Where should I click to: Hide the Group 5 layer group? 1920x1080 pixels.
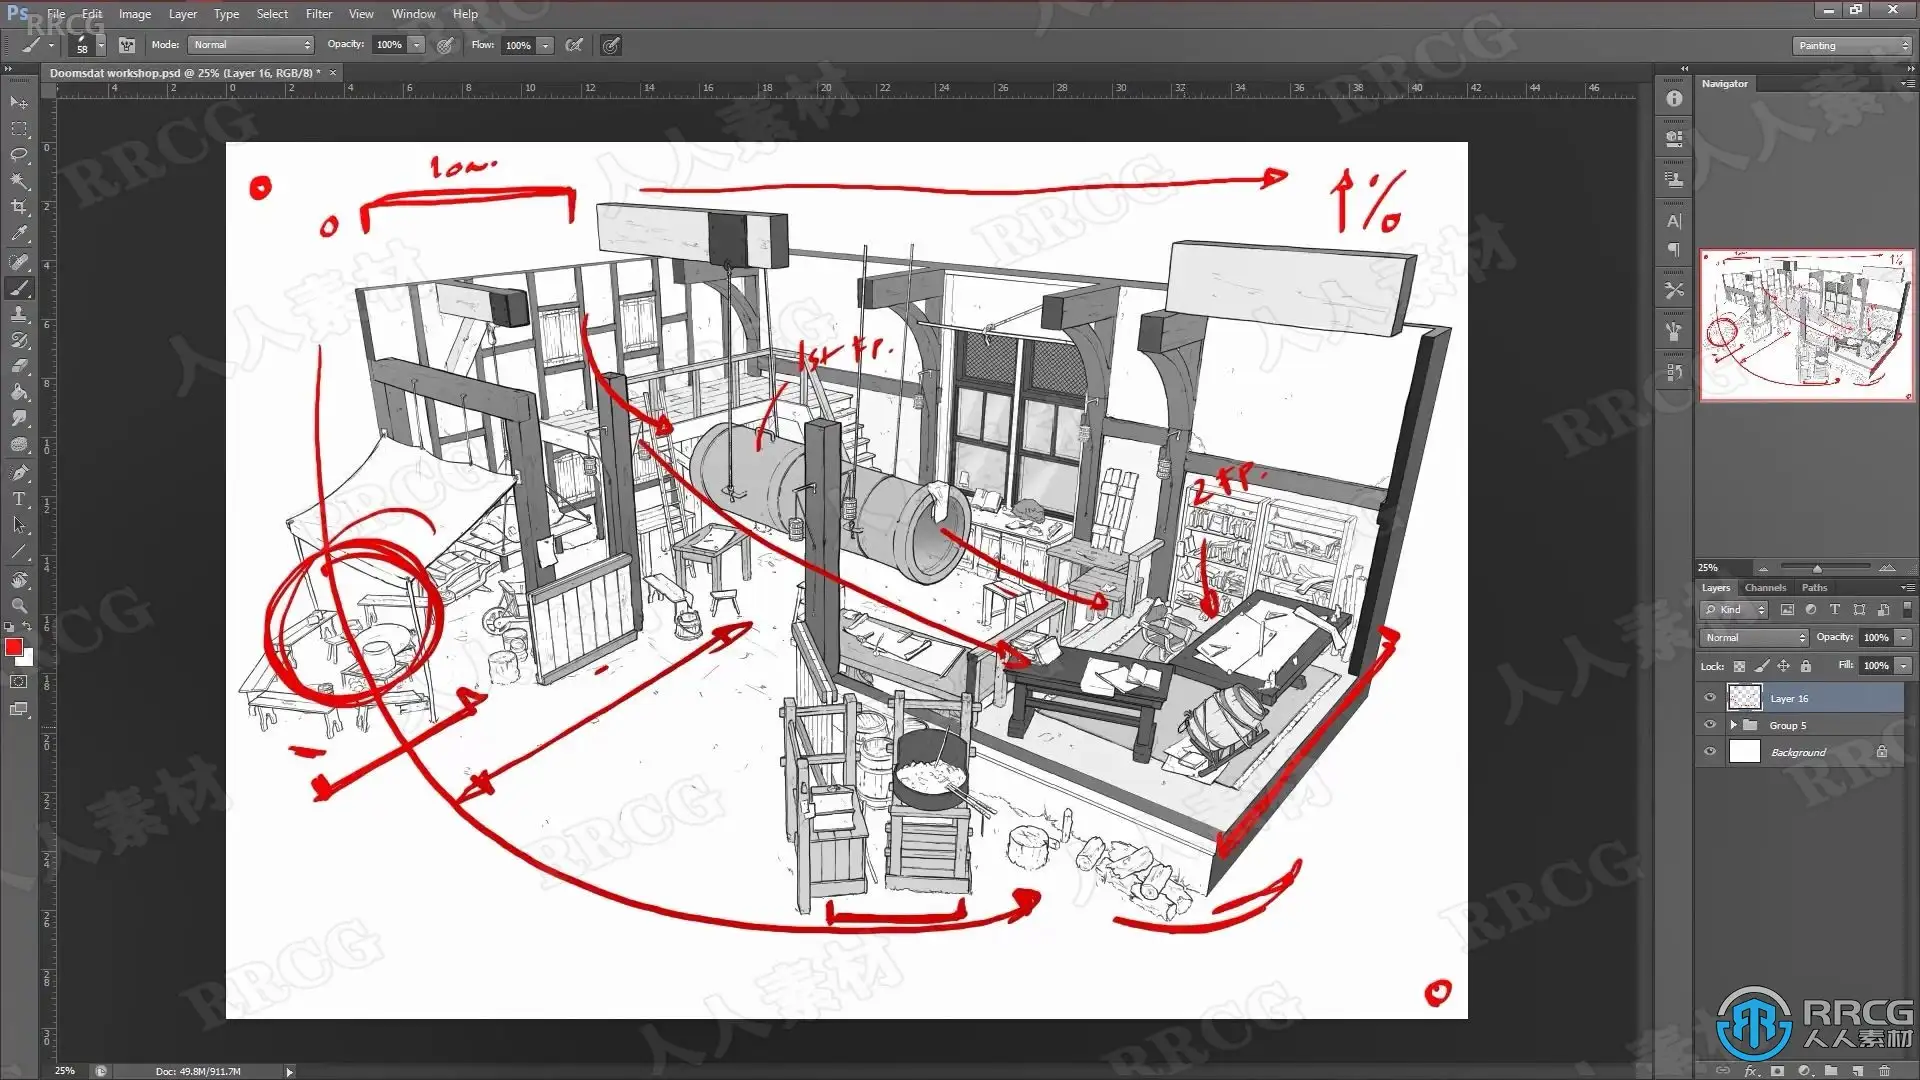[1709, 725]
